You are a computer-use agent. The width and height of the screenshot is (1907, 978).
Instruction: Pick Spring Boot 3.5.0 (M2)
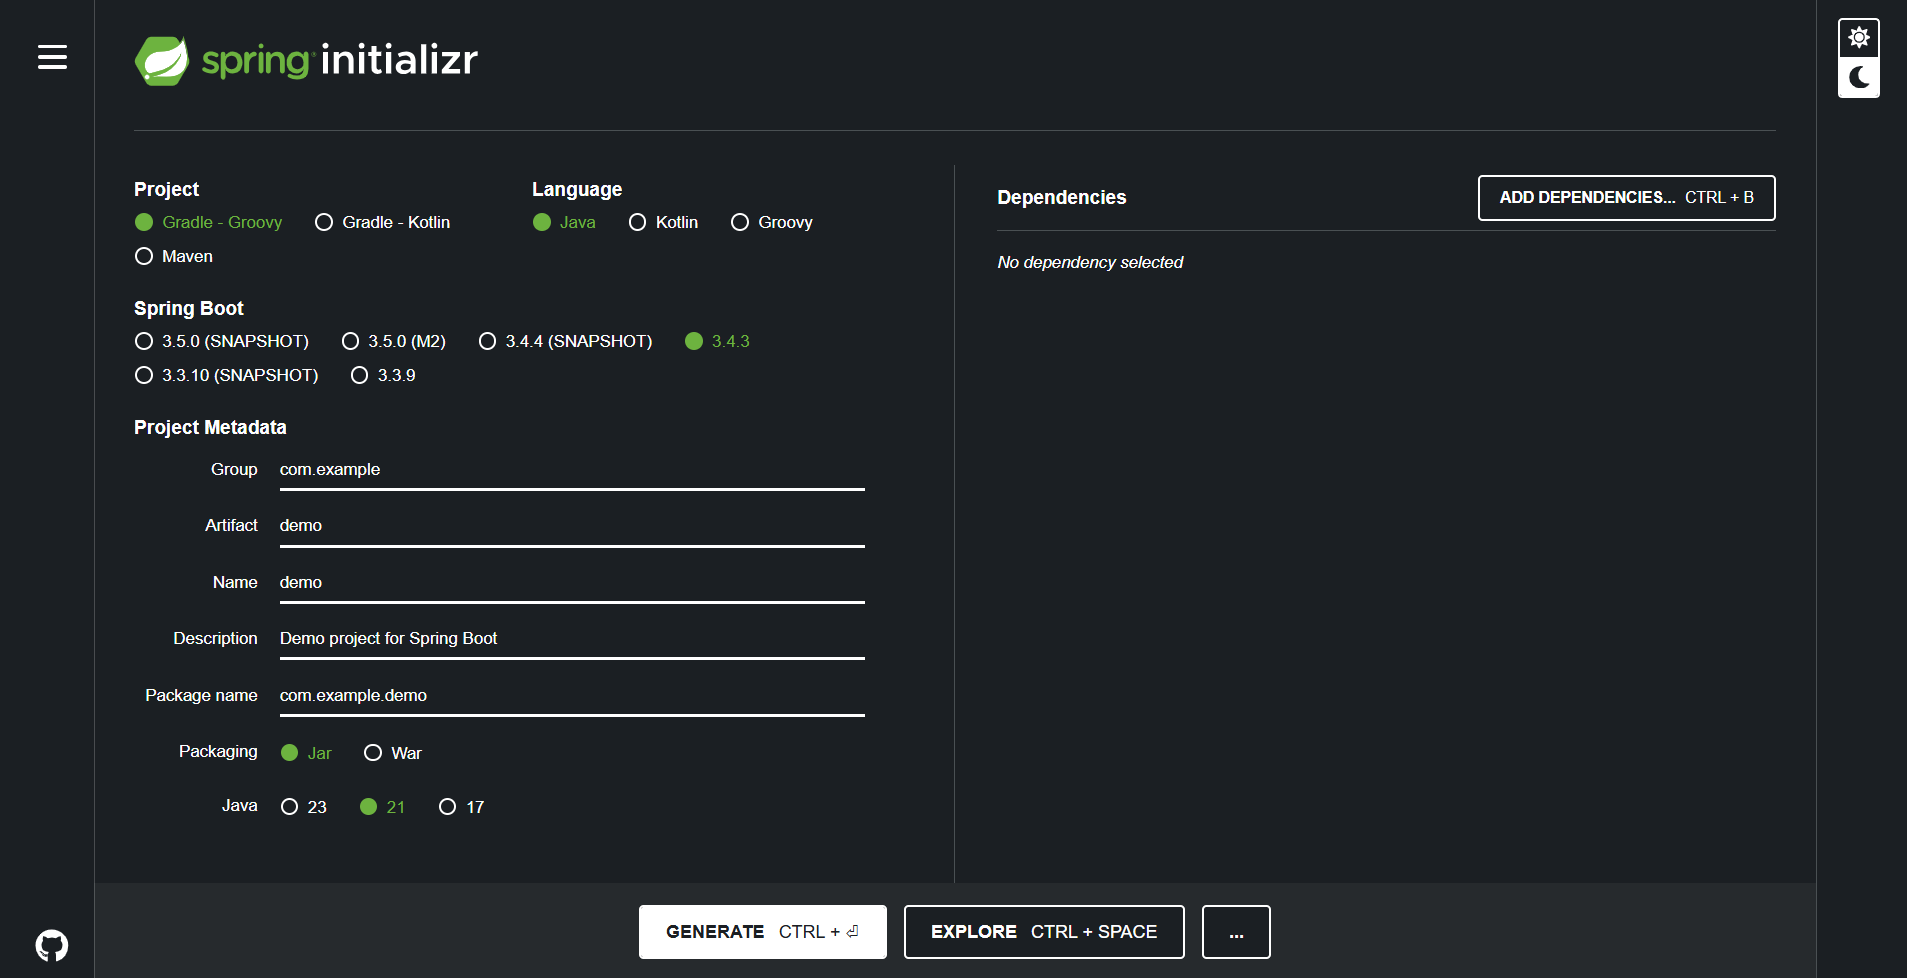click(x=394, y=341)
